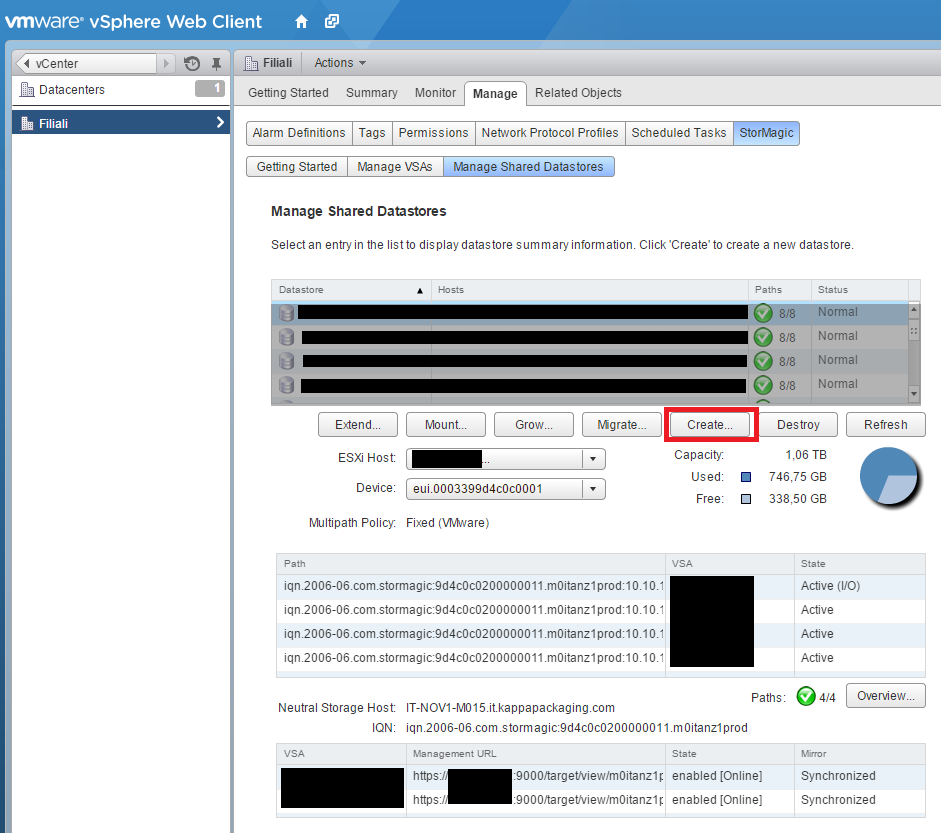Screen dimensions: 941x833
Task: Open the paths Overview... button
Action: [x=886, y=696]
